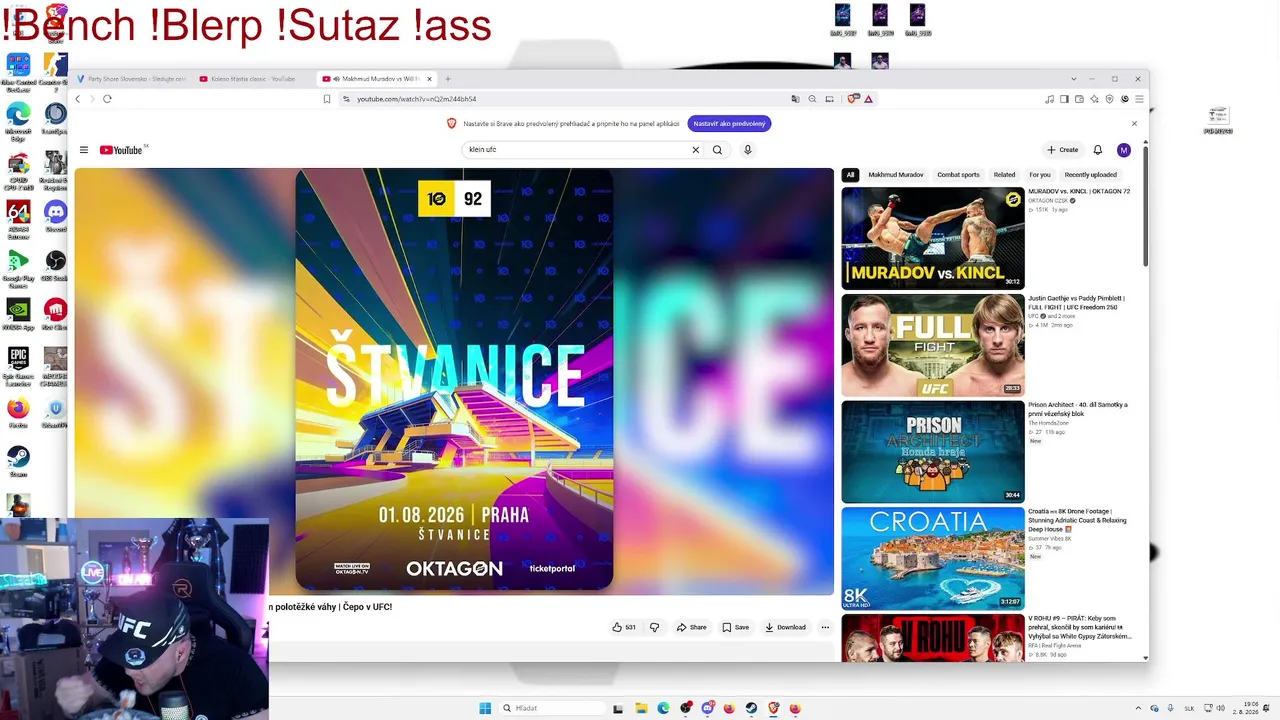
Task: Open Epic Games Launcher shortcut
Action: click(x=18, y=366)
